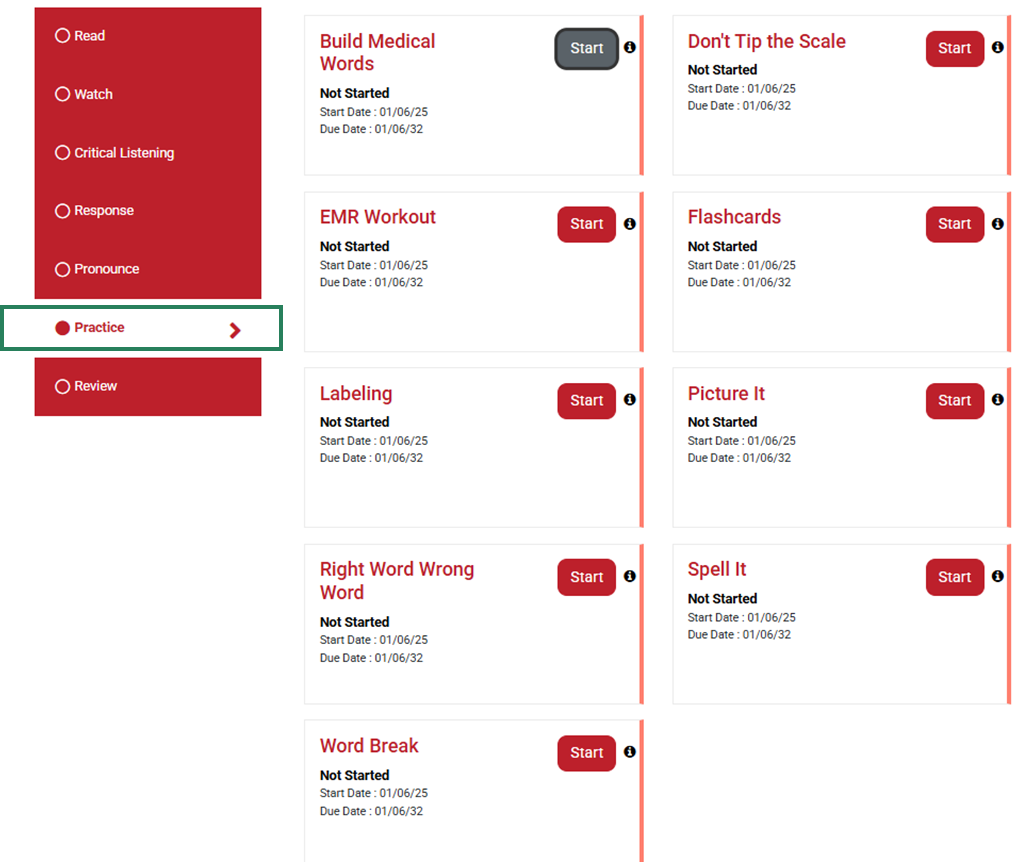Viewport: 1025px width, 863px height.
Task: Switch to the Pronounce section
Action: point(62,268)
